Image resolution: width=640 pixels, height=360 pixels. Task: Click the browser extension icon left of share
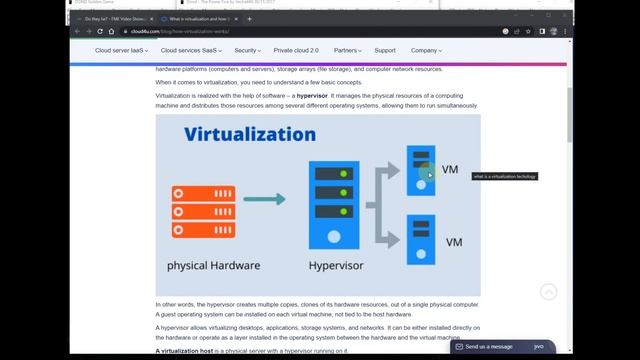click(505, 31)
